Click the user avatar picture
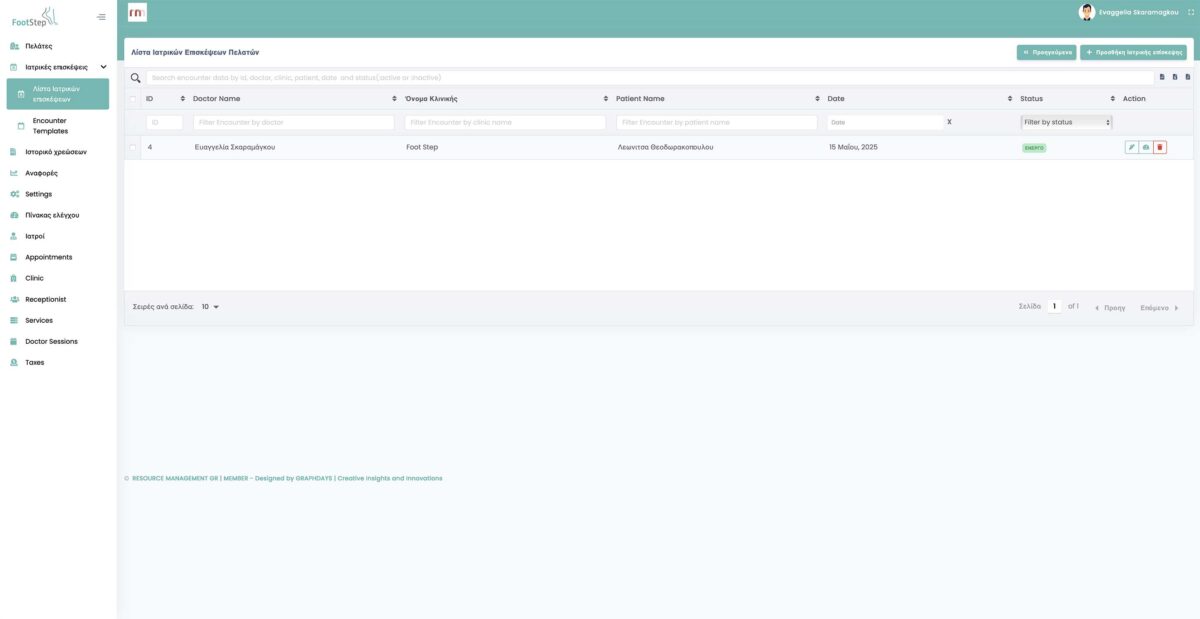 click(1086, 12)
